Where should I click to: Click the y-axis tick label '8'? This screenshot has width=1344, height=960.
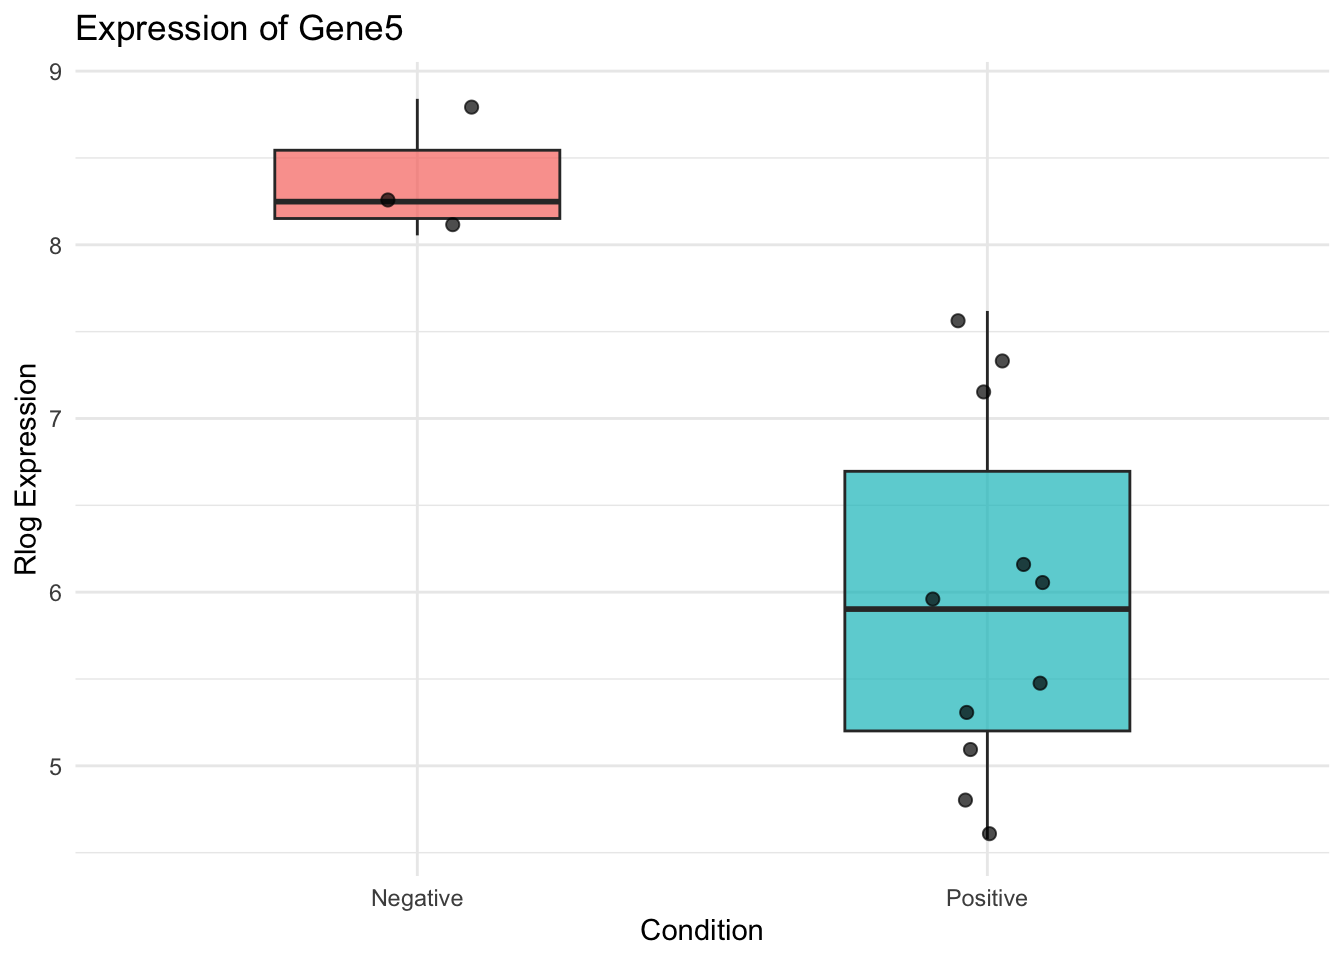[56, 246]
